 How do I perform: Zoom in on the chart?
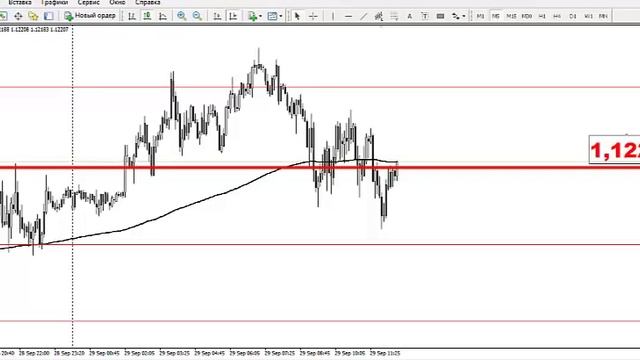[182, 16]
